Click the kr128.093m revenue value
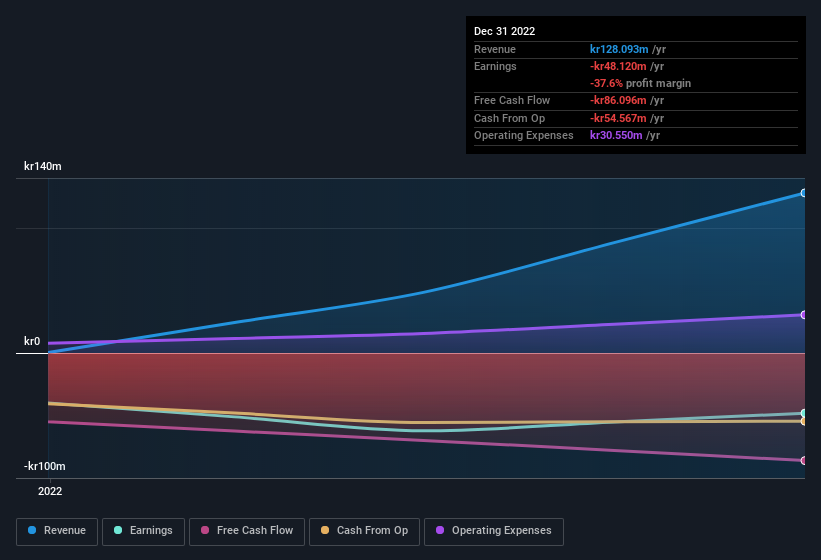The image size is (821, 560). click(x=619, y=49)
